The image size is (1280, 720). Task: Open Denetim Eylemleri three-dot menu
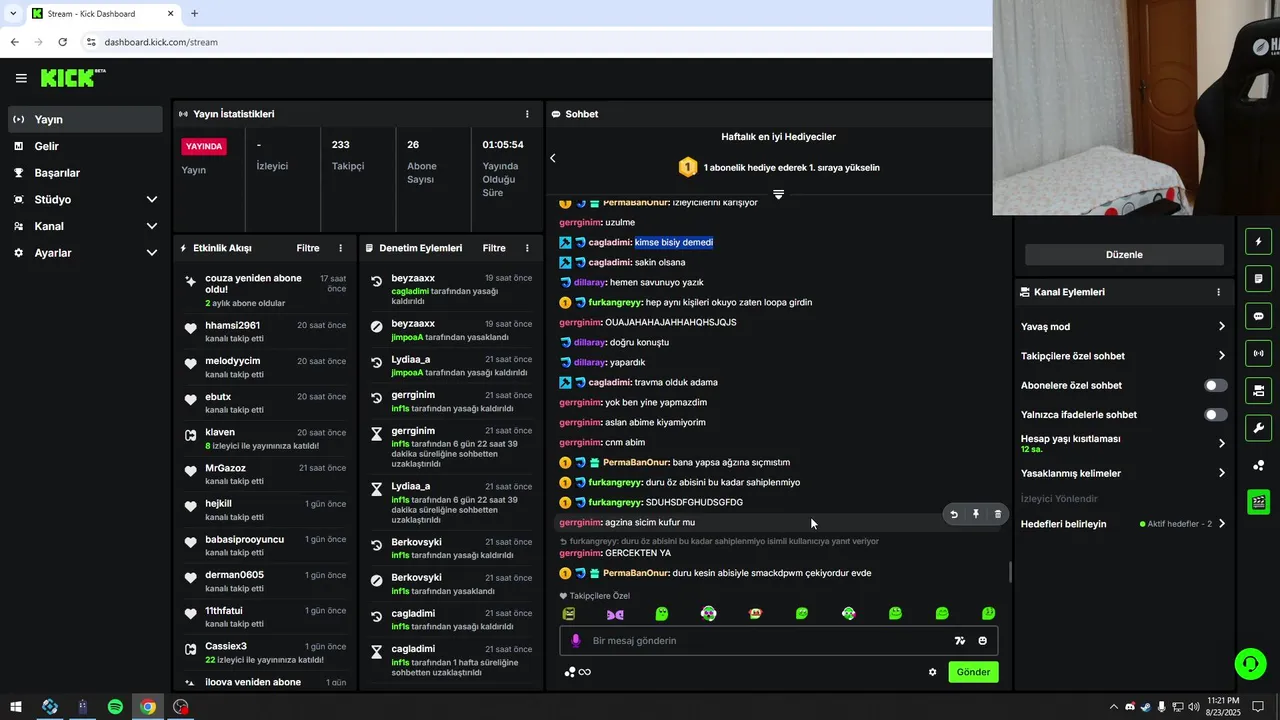(527, 248)
